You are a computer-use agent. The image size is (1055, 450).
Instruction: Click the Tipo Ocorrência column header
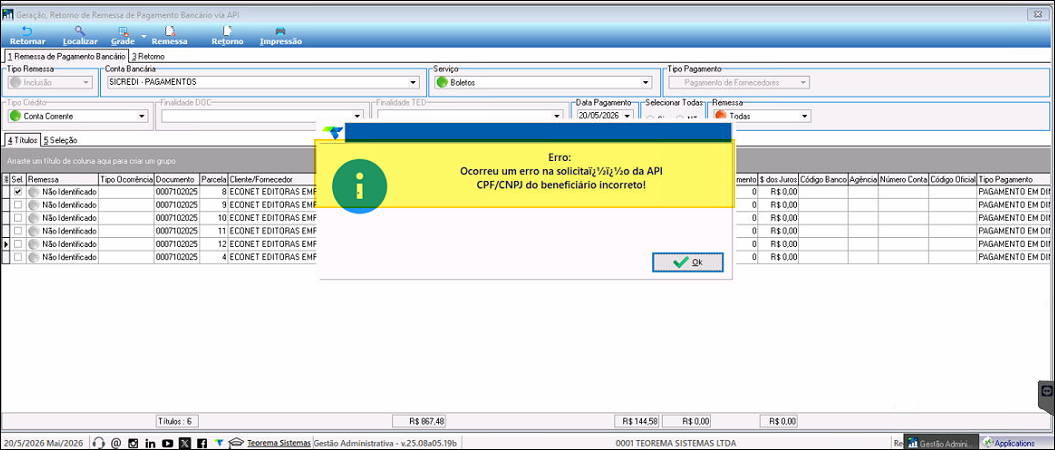(x=126, y=180)
